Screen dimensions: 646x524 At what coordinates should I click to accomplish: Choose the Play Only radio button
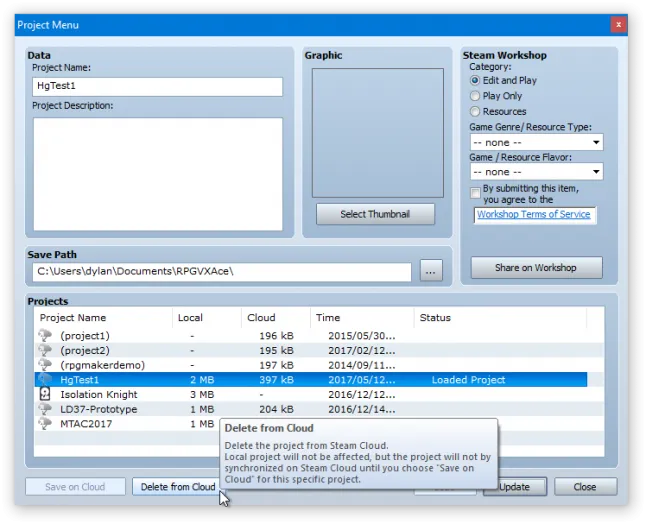point(475,96)
